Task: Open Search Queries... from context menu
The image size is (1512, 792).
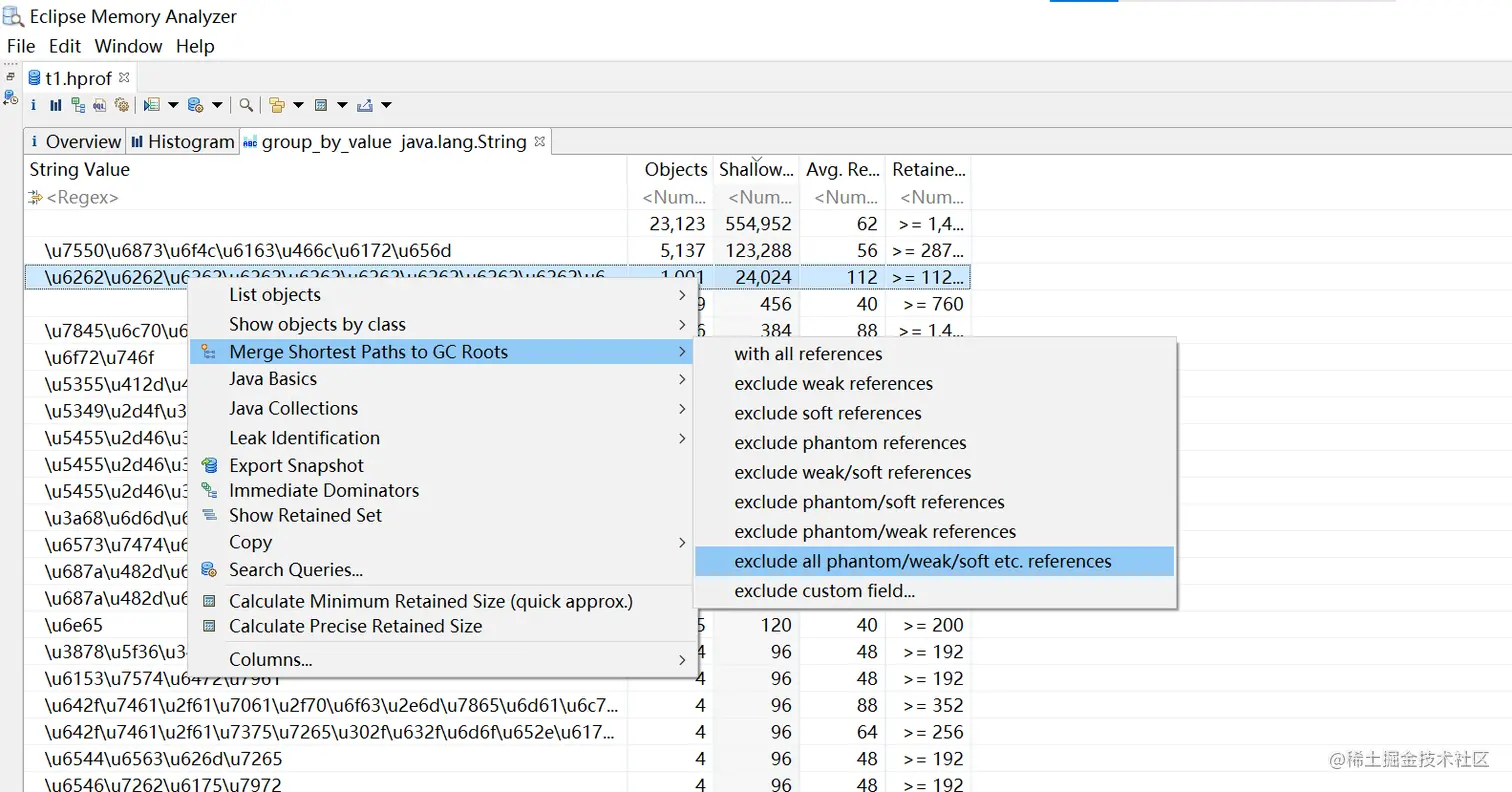Action: (x=296, y=570)
